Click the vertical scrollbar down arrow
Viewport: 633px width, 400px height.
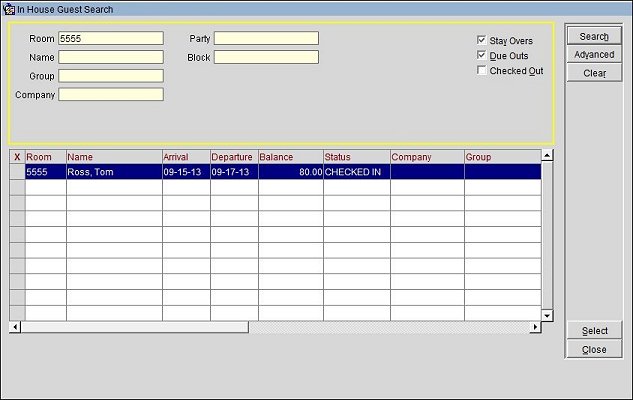tap(547, 316)
